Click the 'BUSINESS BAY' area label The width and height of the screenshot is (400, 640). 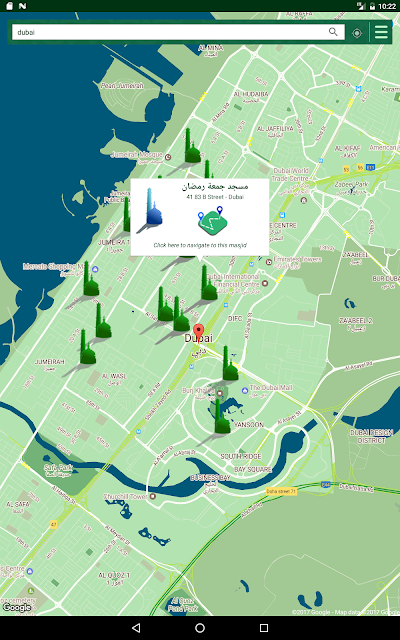[x=210, y=477]
